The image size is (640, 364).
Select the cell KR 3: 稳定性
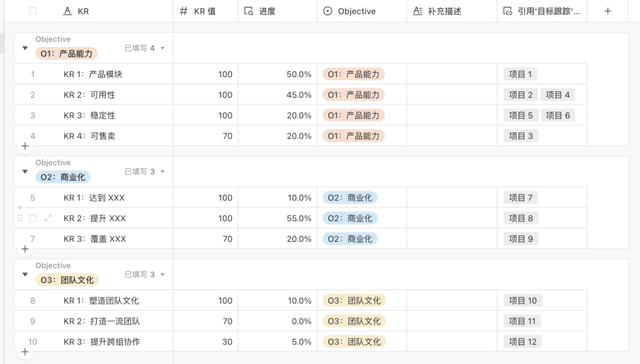[89, 115]
